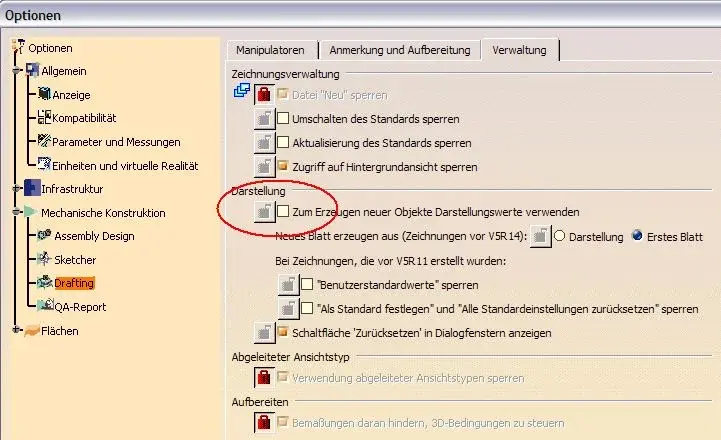Click the Anzeige tree icon

pyautogui.click(x=44, y=95)
